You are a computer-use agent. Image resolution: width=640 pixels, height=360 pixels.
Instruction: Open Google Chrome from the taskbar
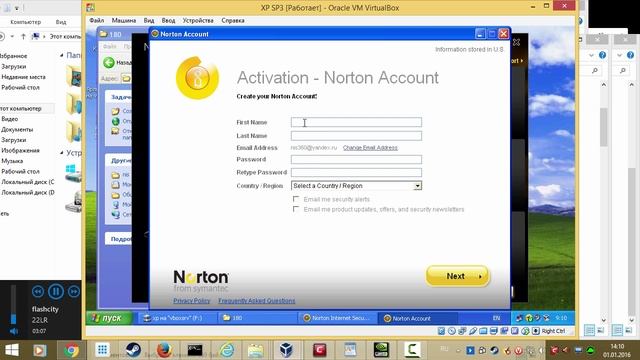click(x=71, y=350)
